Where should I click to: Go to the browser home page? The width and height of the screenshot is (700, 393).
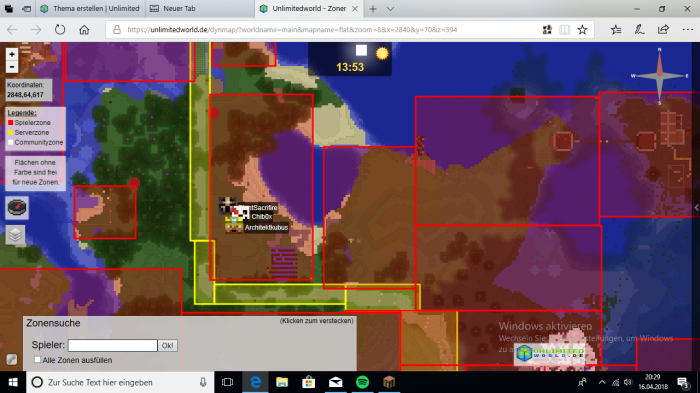click(84, 30)
